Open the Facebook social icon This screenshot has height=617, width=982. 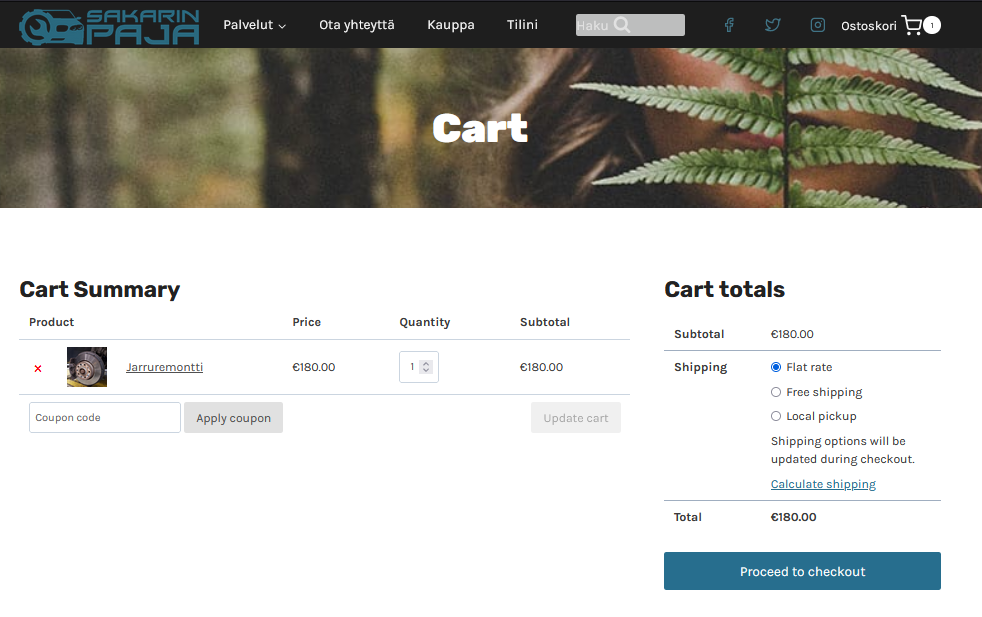coord(729,25)
